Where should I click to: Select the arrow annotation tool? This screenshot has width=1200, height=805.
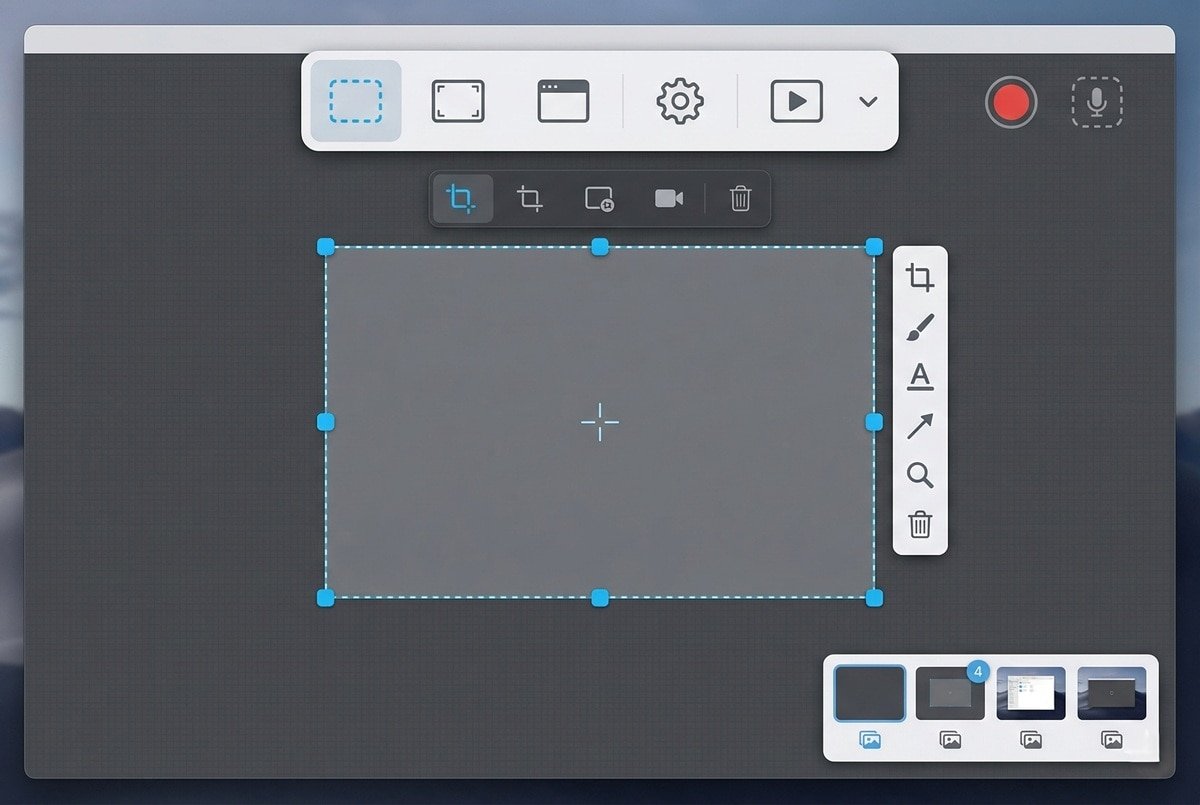coord(920,427)
